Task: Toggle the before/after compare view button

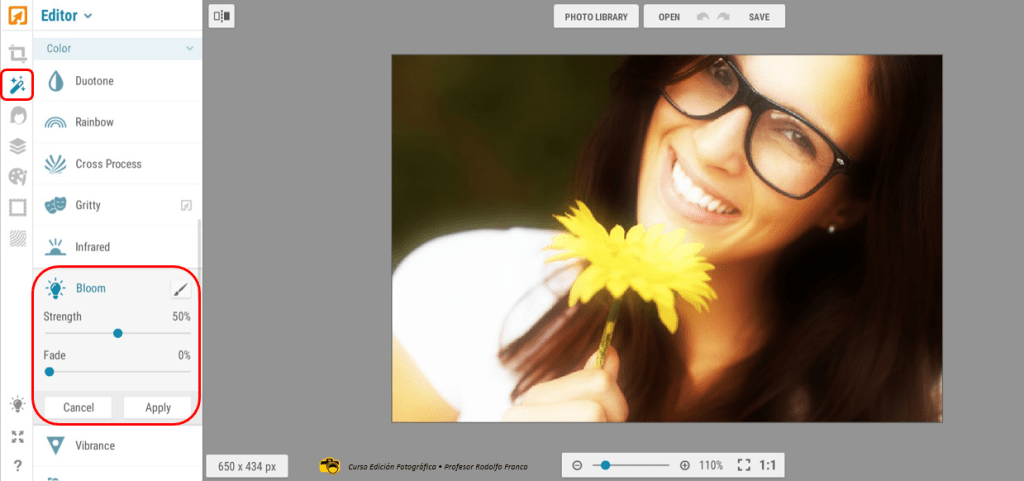Action: [x=222, y=16]
